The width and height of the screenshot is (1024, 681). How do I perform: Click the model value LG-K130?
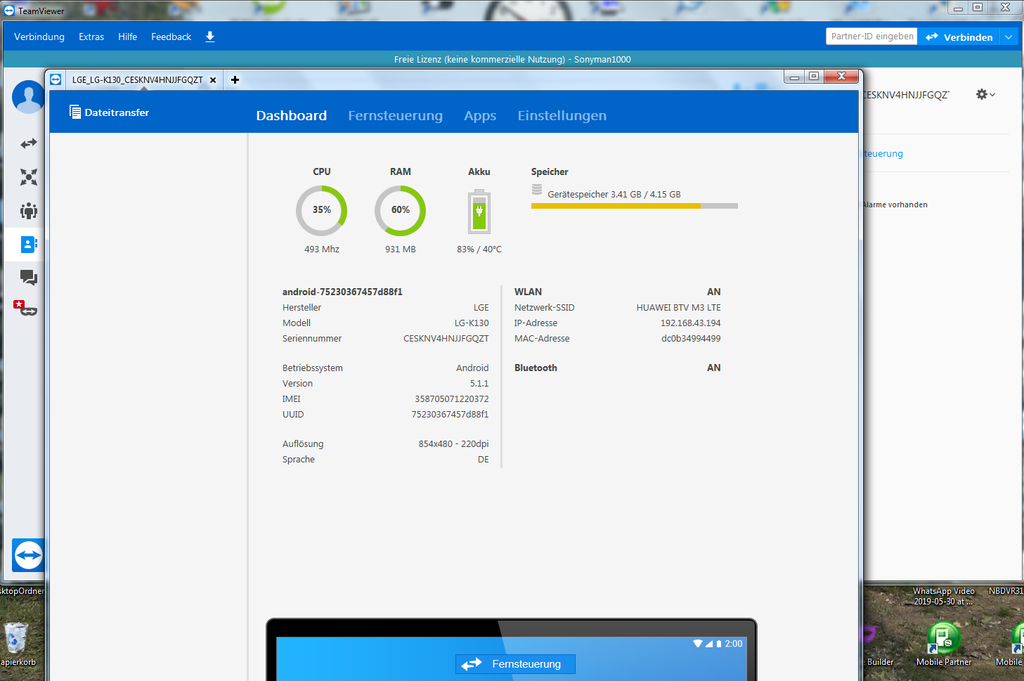(472, 323)
